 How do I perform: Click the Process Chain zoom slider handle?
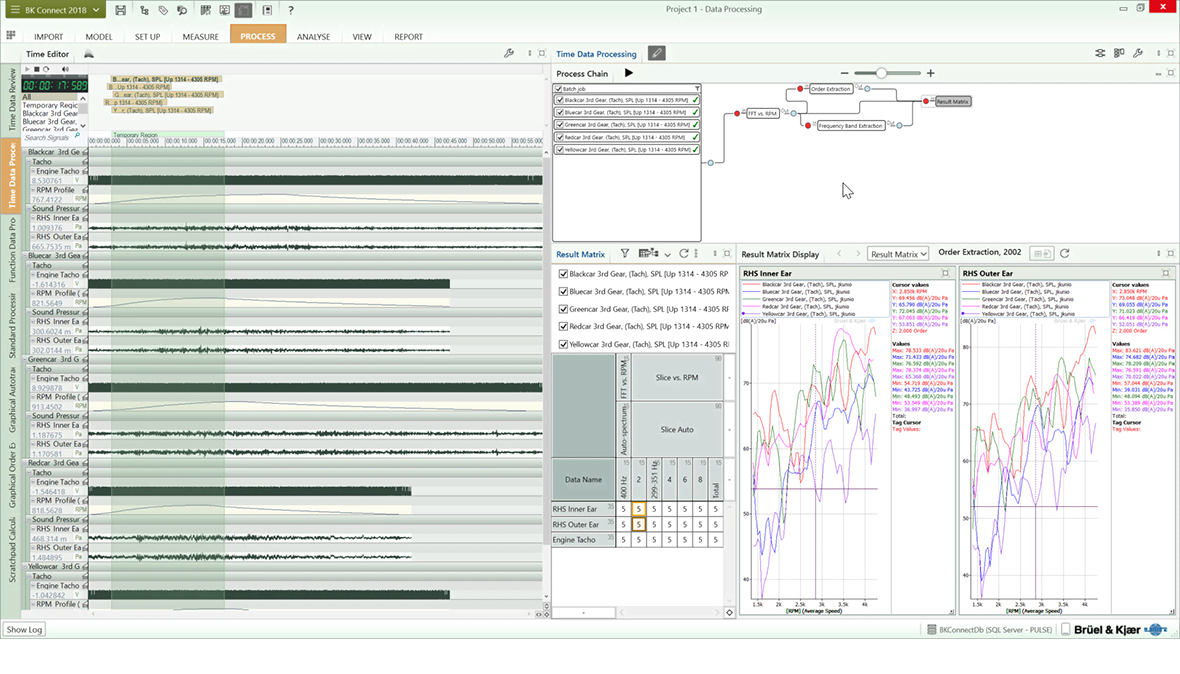coord(881,73)
